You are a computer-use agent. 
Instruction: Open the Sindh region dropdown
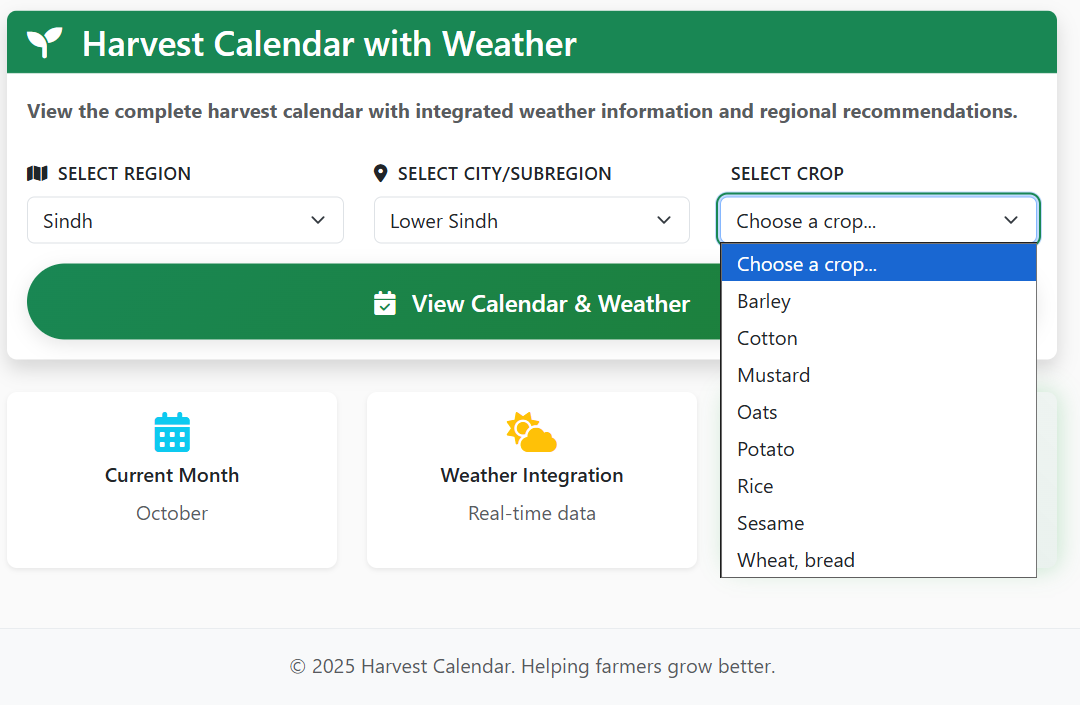(x=185, y=220)
